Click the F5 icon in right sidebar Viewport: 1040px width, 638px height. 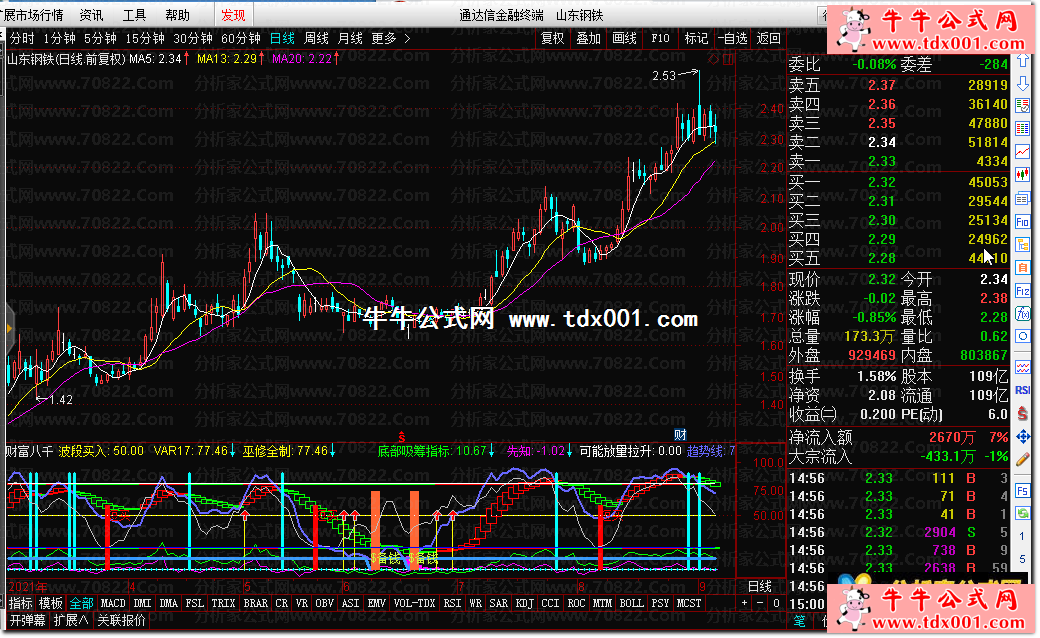(1022, 491)
